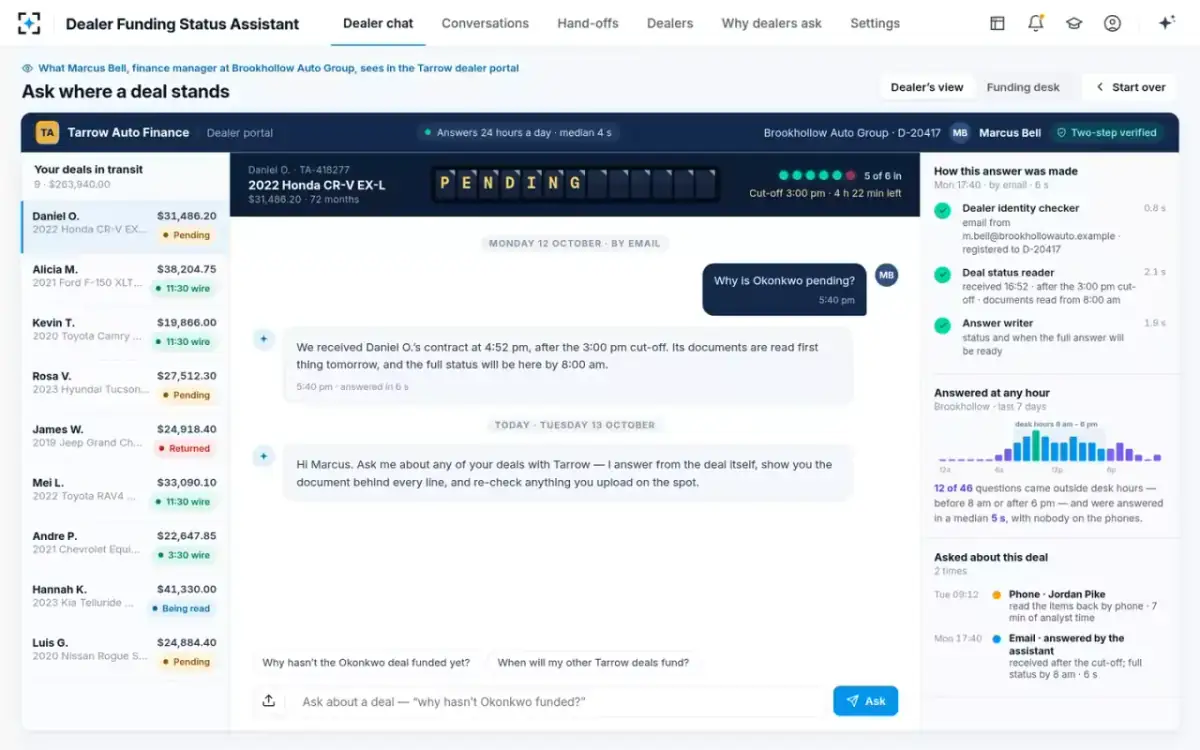This screenshot has width=1200, height=750.
Task: Click the Start over button
Action: 1131,87
